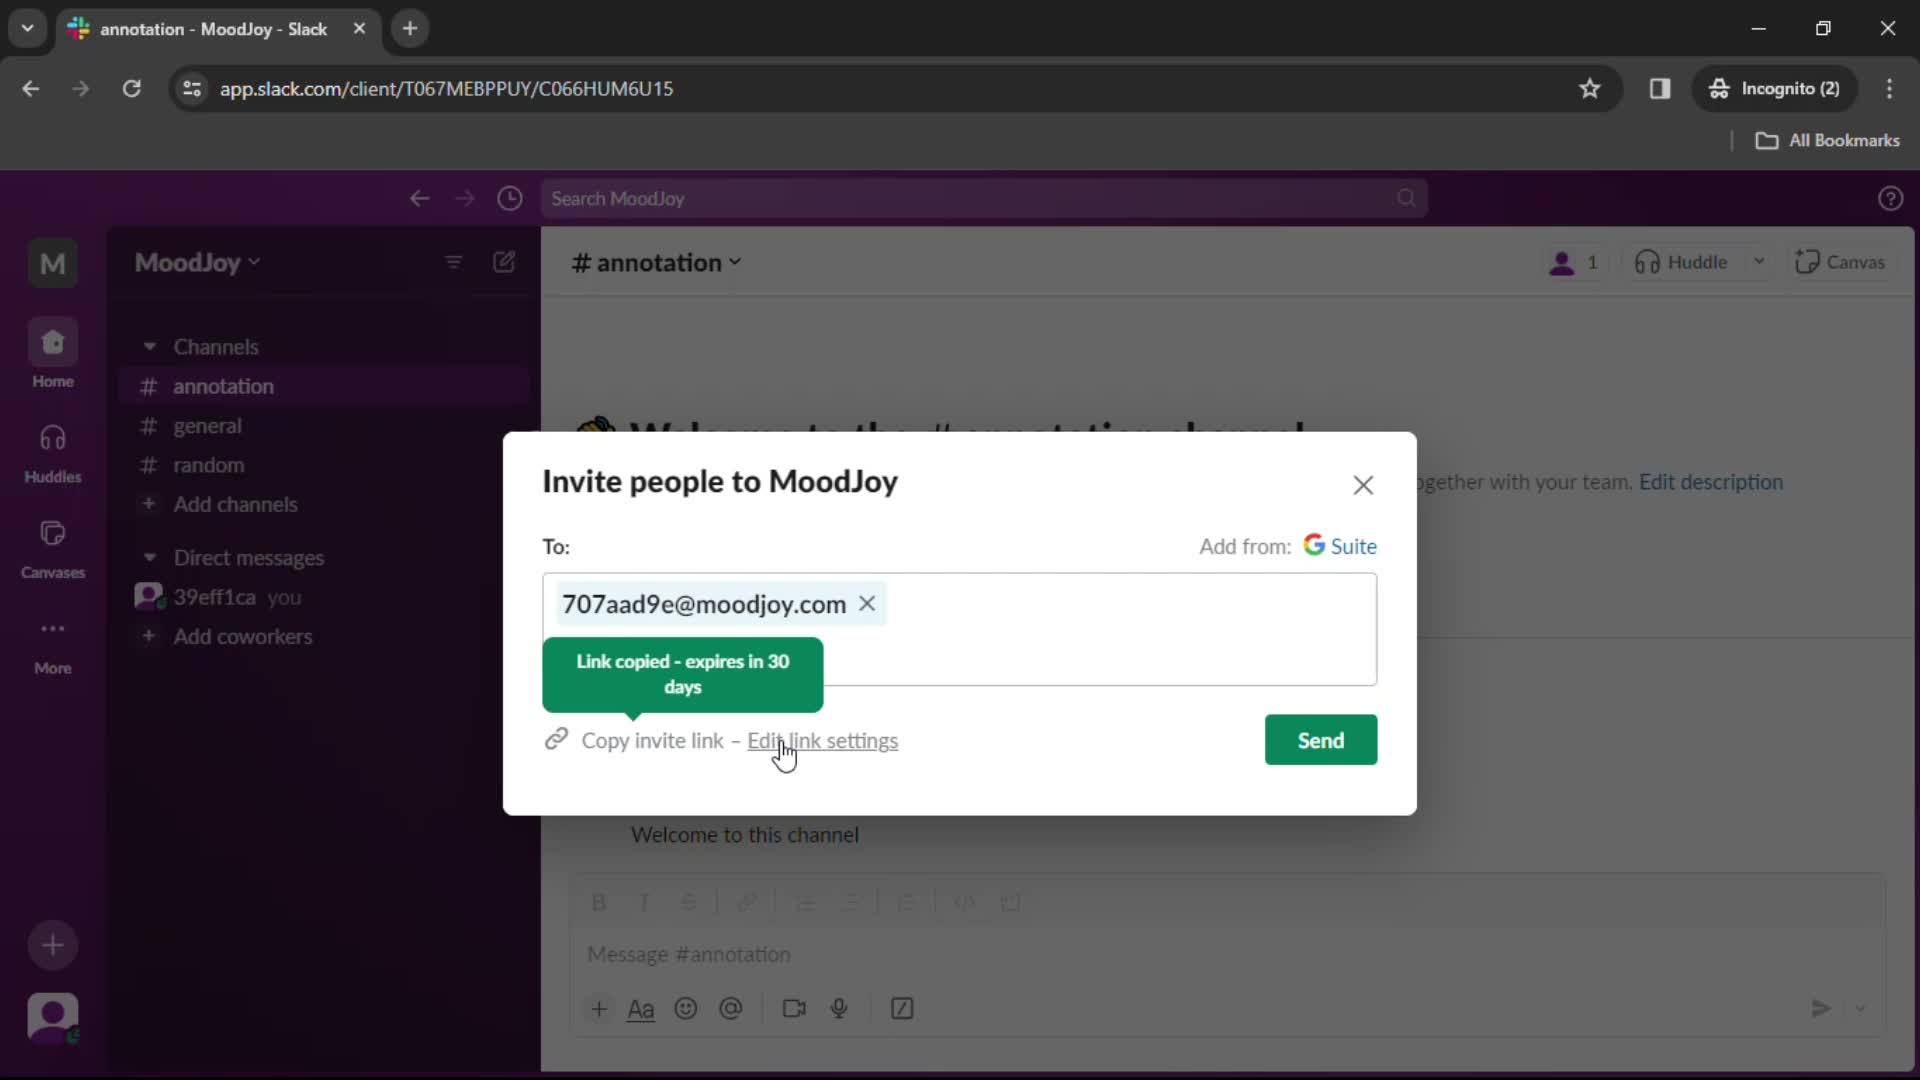Click the Send invite button
The height and width of the screenshot is (1080, 1920).
click(1320, 740)
